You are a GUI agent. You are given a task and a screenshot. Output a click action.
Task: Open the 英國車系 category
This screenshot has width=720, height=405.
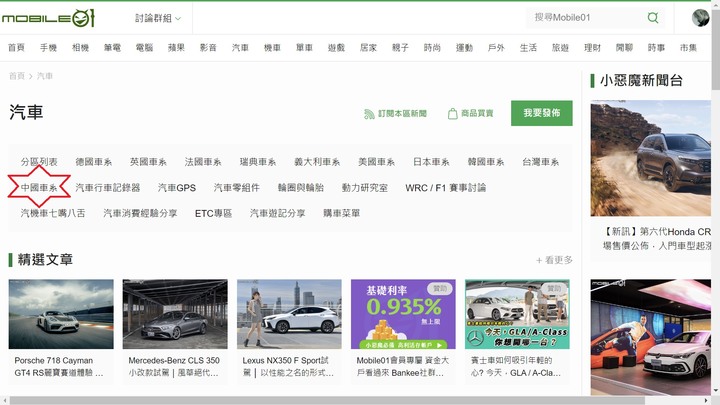click(x=148, y=162)
